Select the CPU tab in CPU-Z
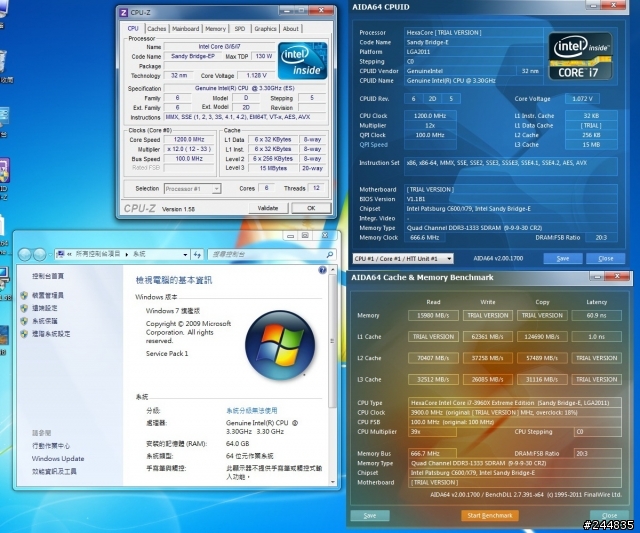This screenshot has width=640, height=533. 133,28
